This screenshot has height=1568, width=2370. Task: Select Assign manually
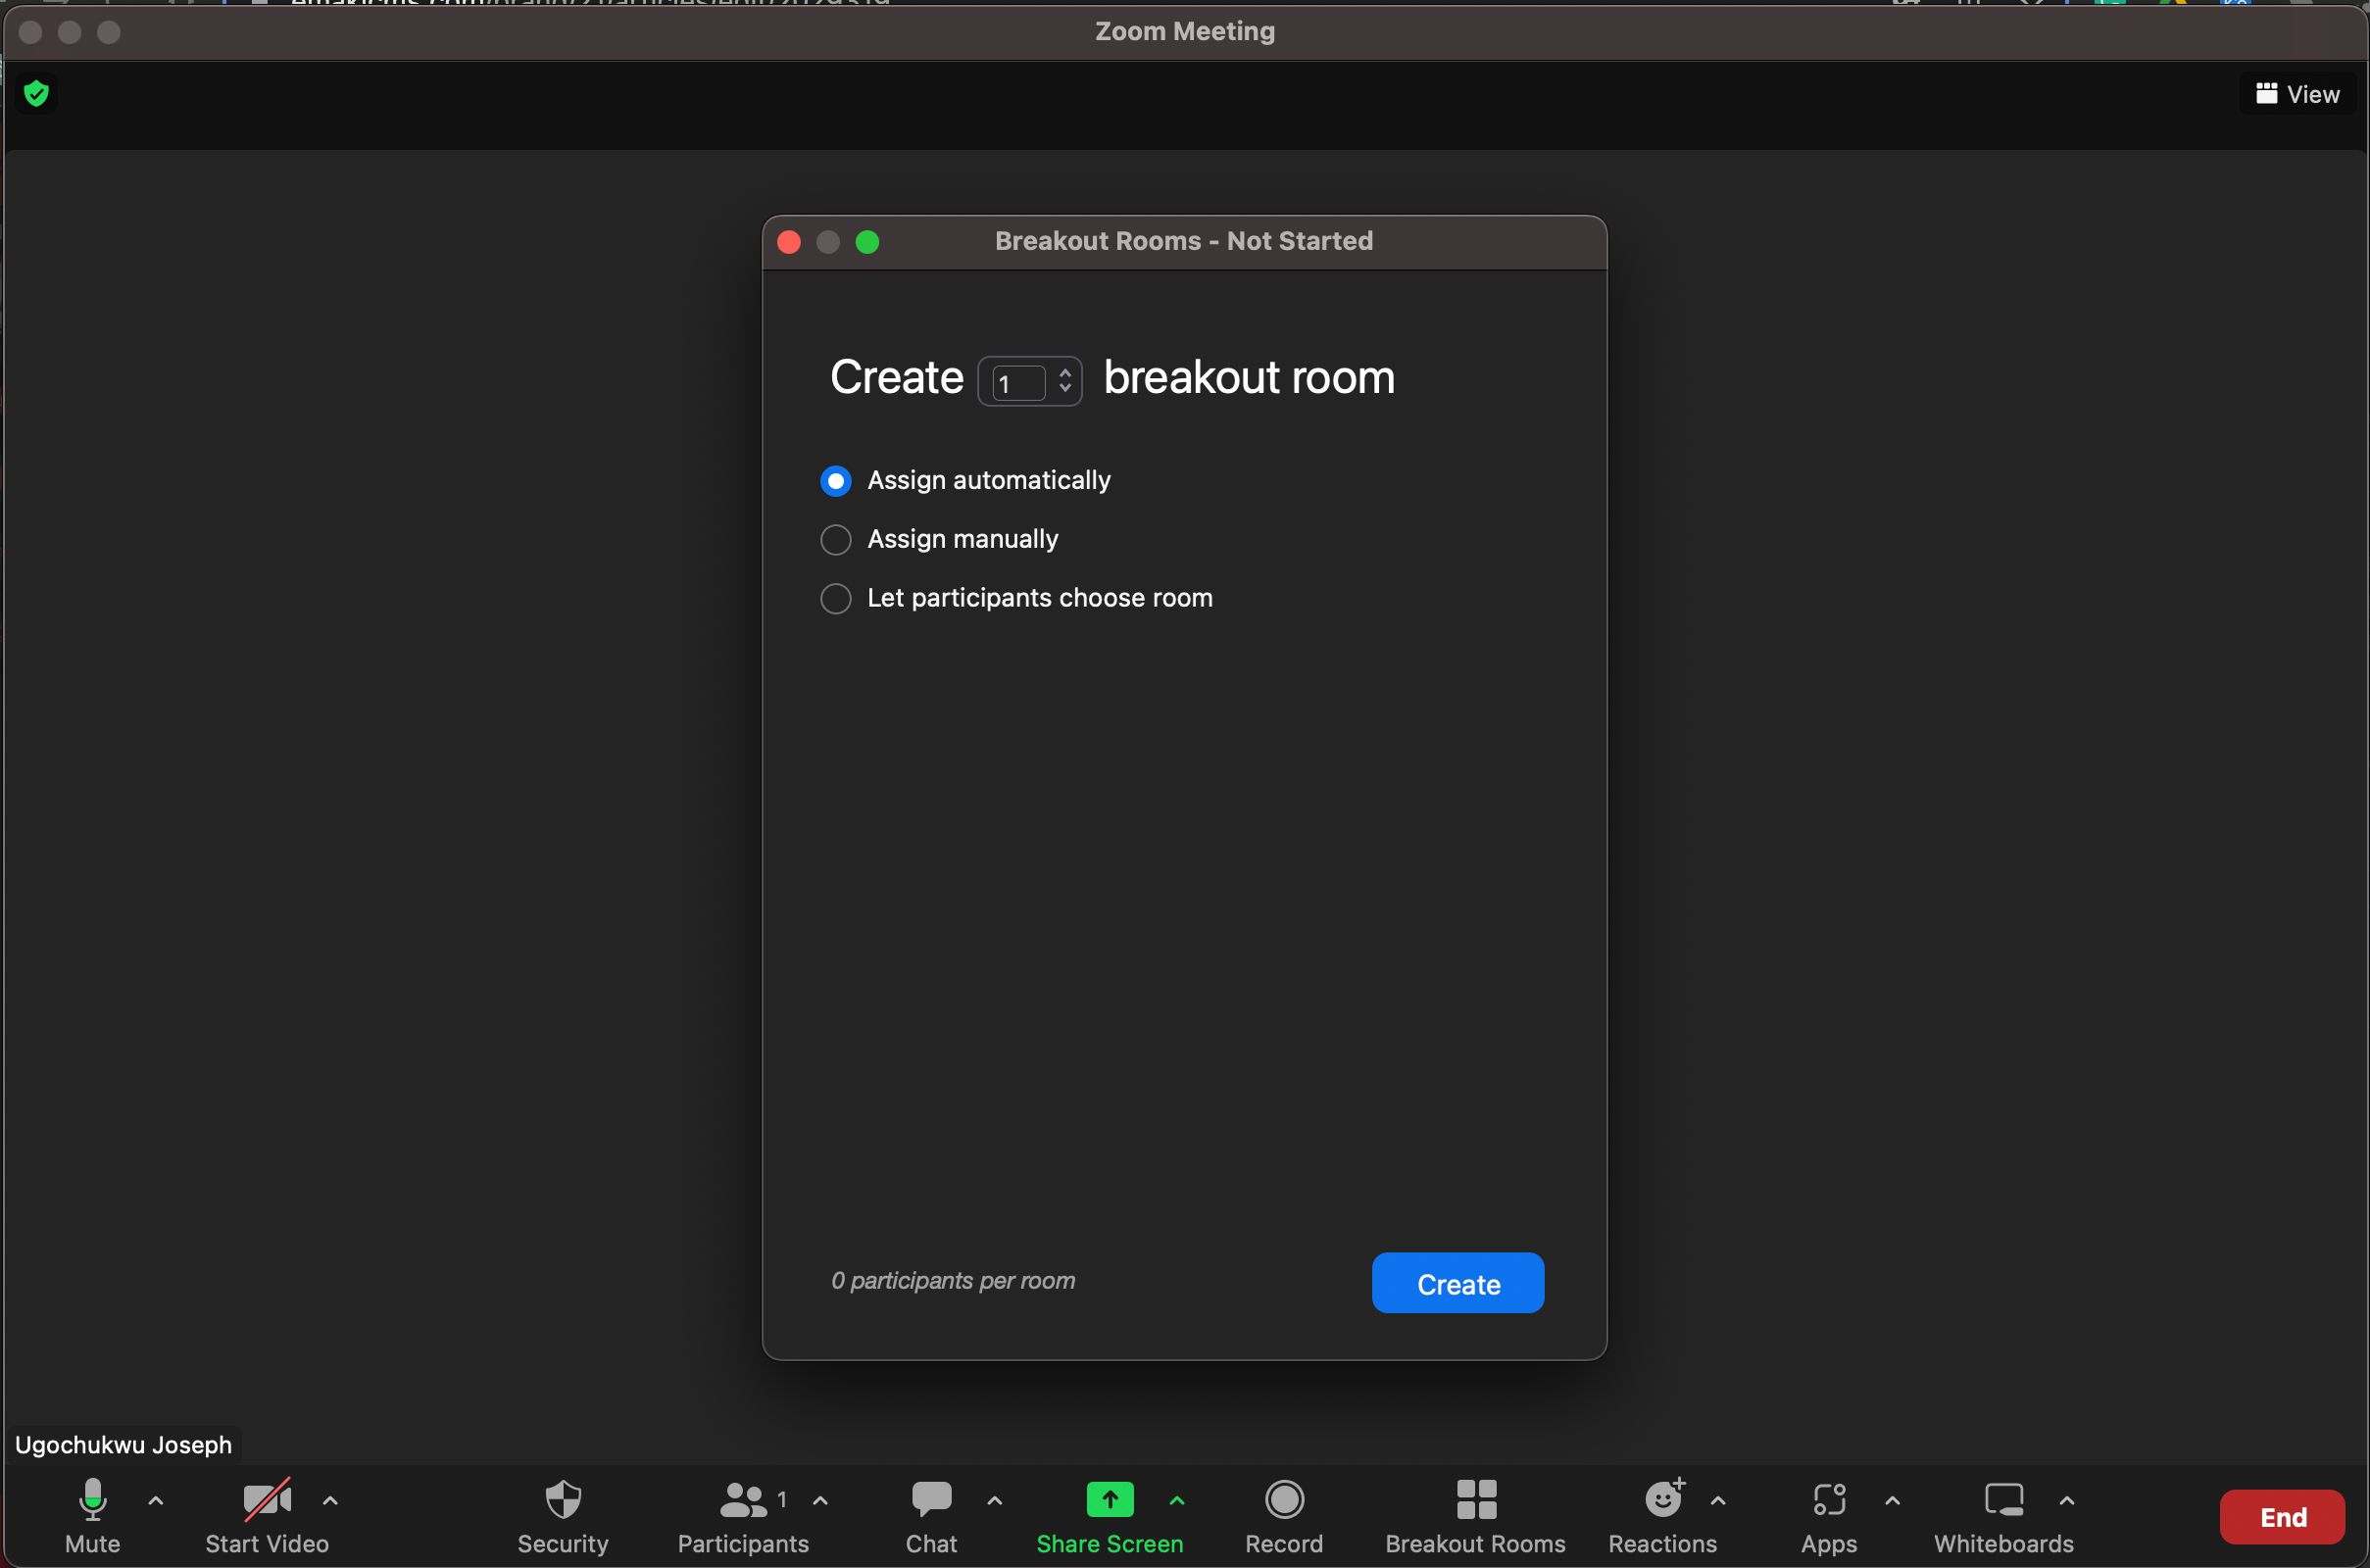(x=835, y=539)
